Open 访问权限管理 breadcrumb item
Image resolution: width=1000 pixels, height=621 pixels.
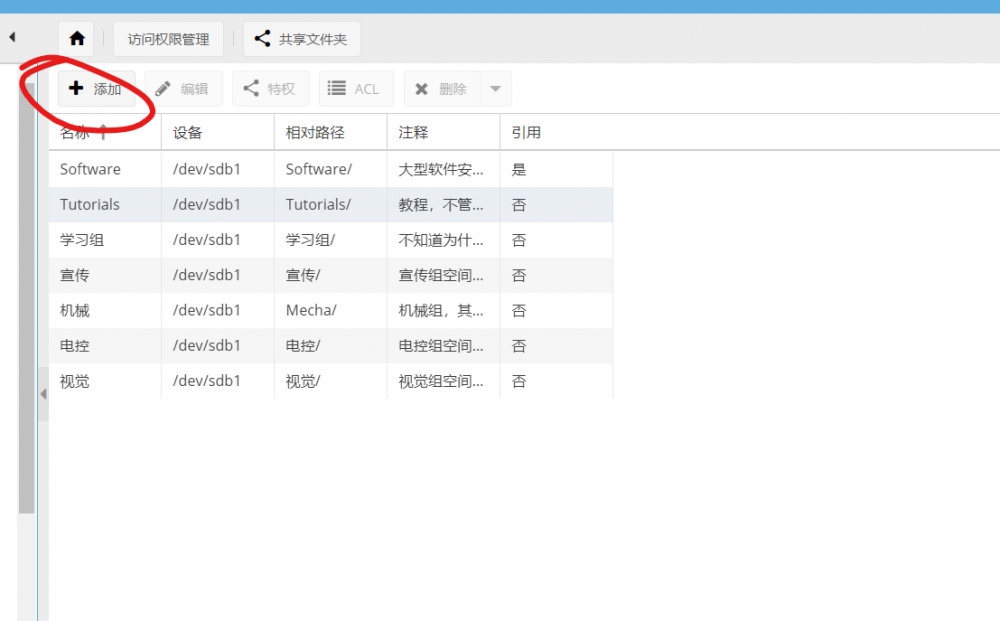(168, 39)
